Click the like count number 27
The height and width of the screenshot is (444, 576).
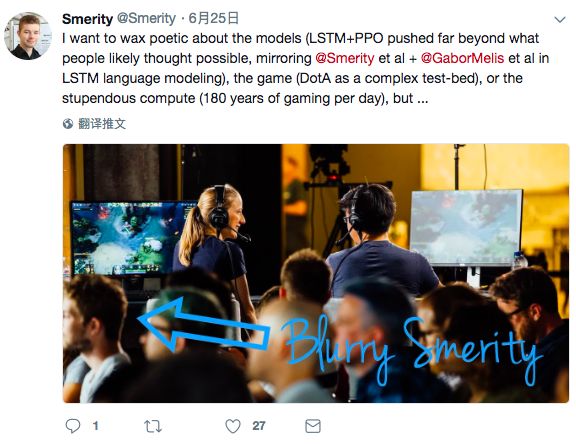[x=259, y=426]
